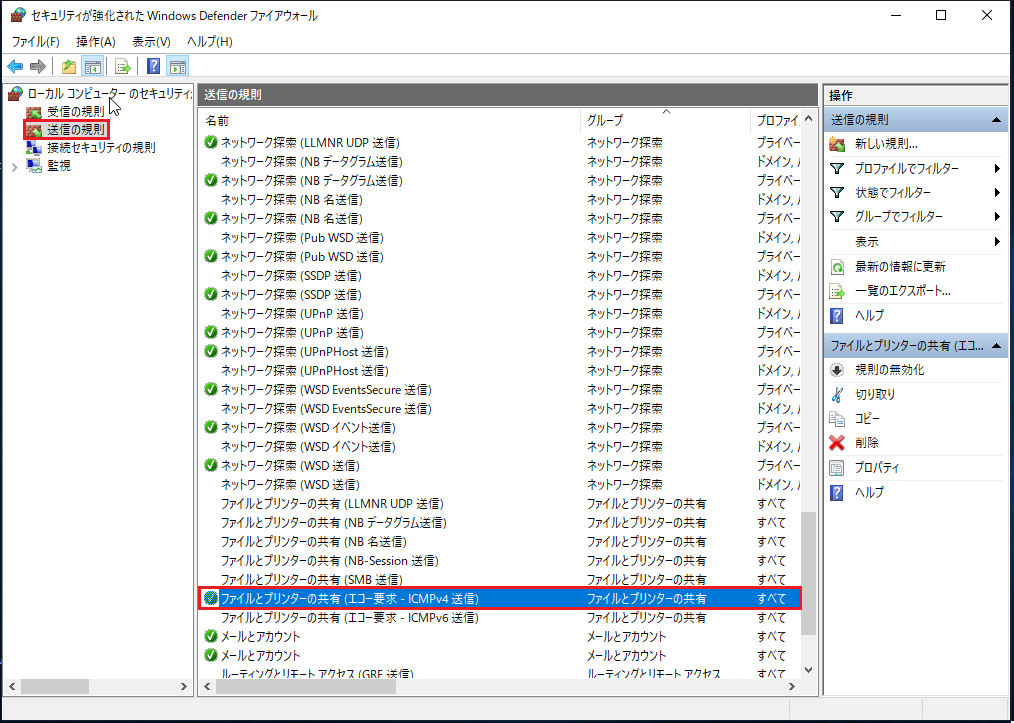Click 新しい規則... action link
The width and height of the screenshot is (1014, 723).
pos(886,144)
